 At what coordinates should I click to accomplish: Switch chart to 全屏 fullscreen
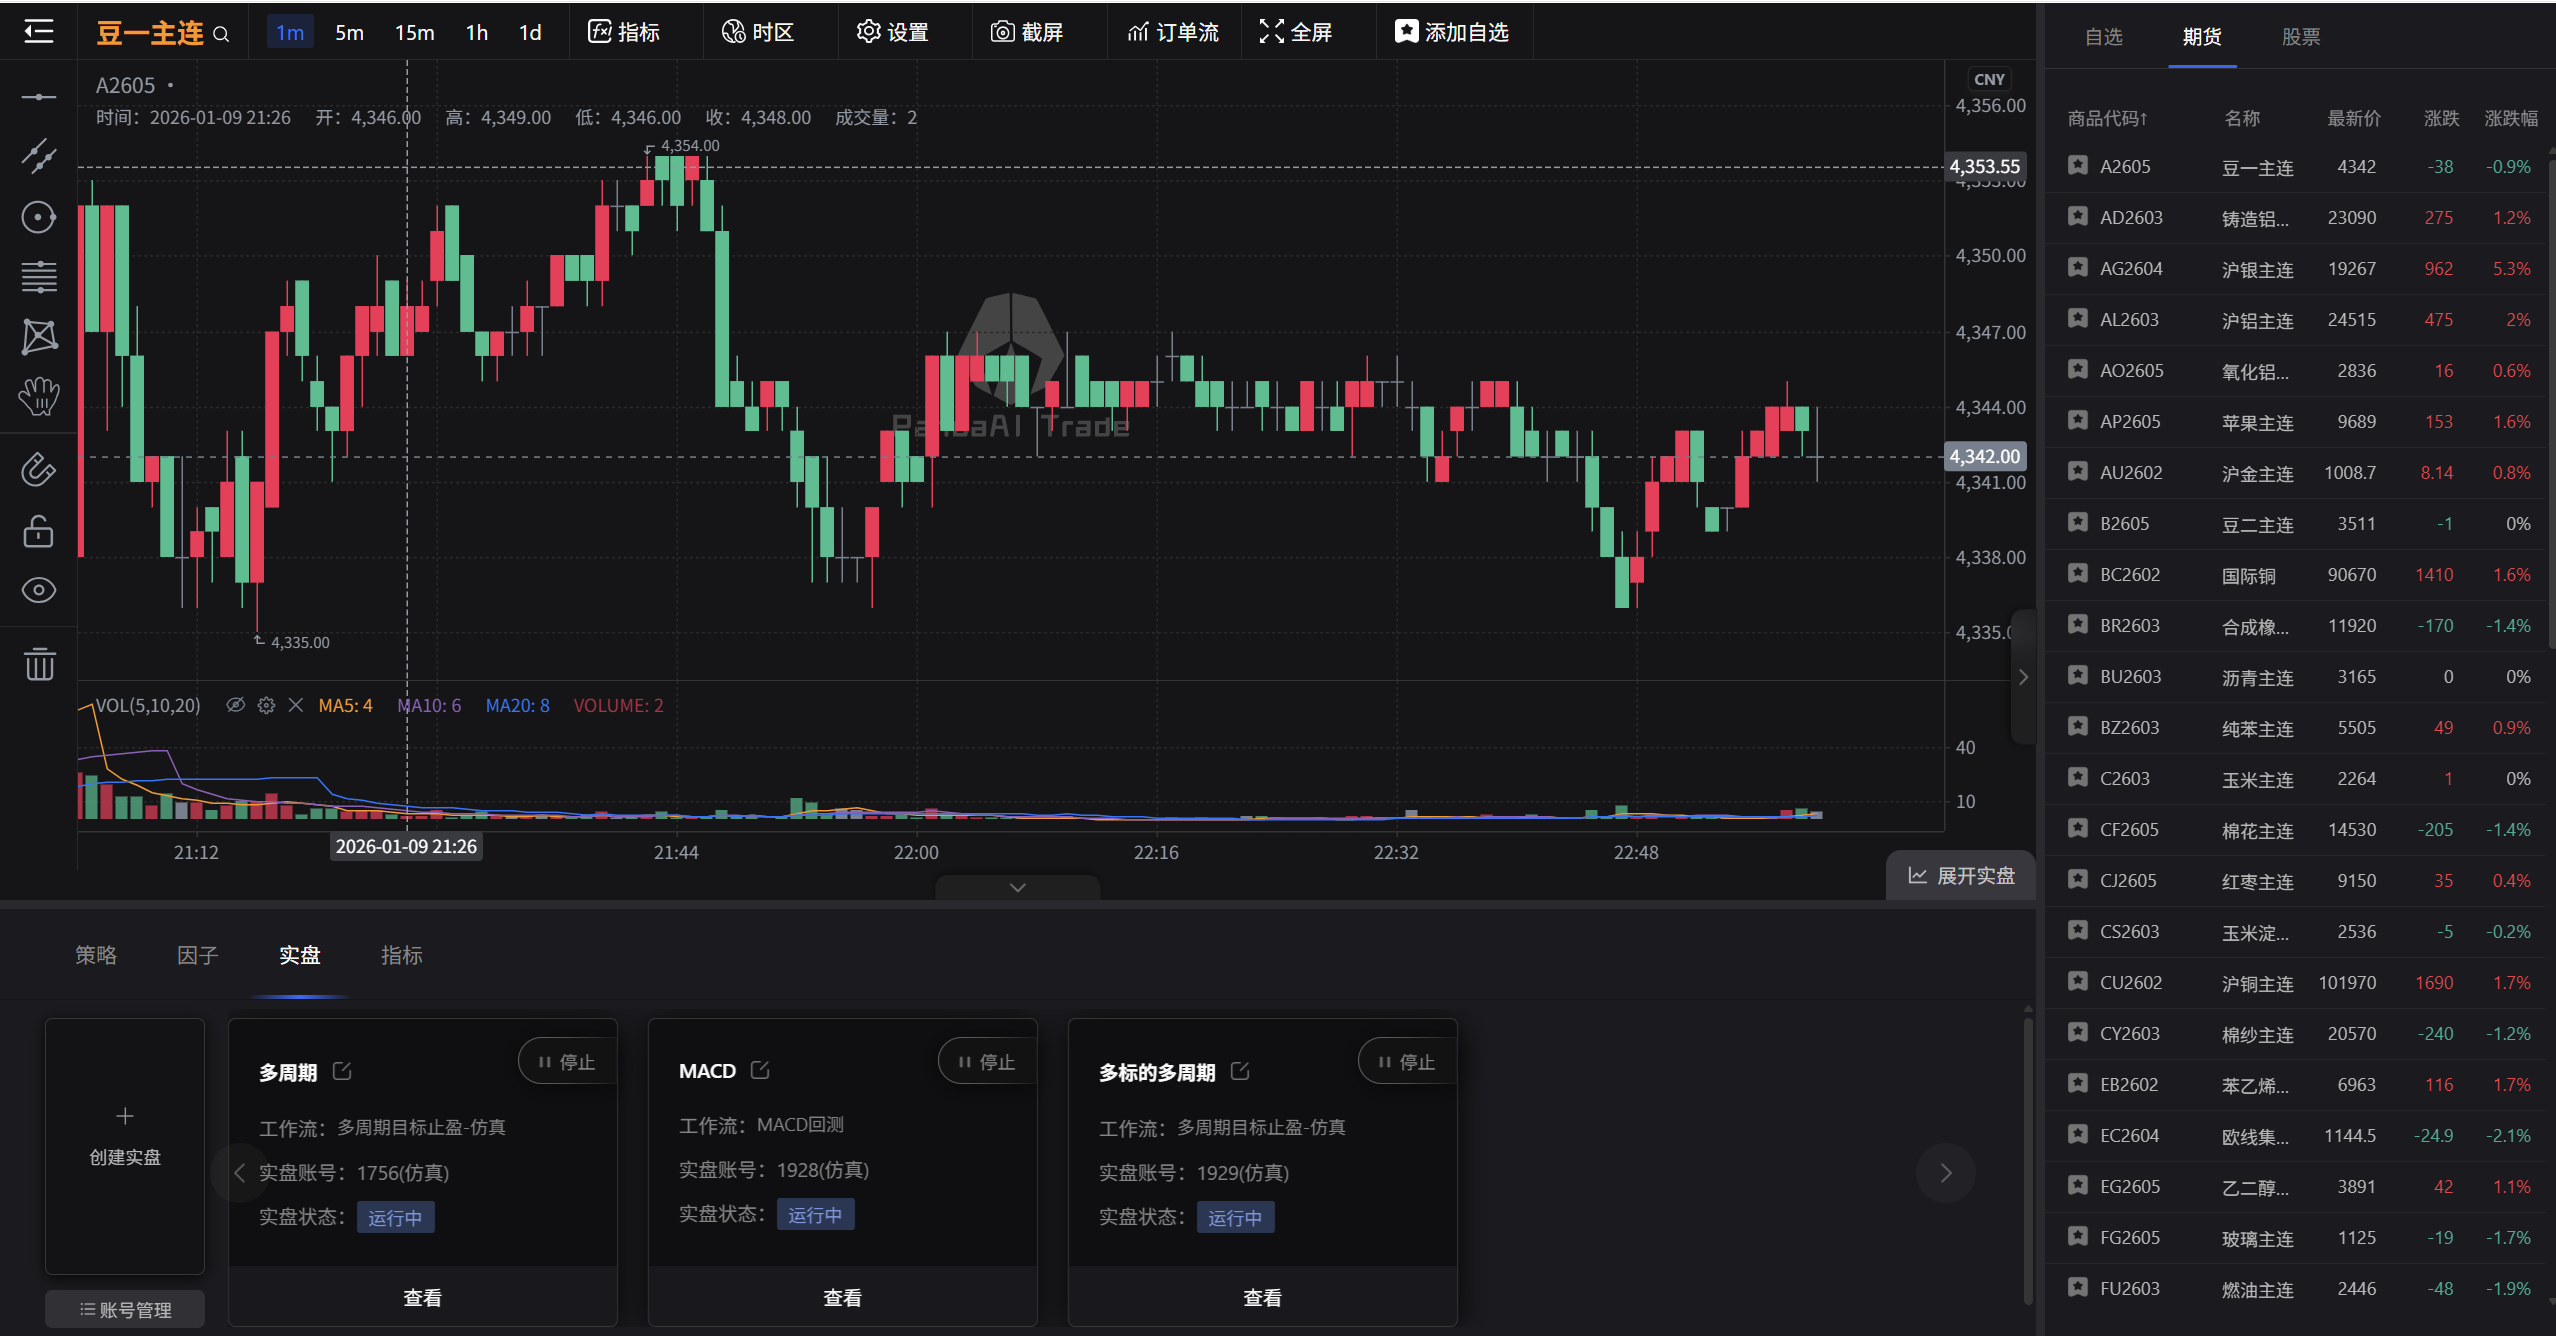(1296, 32)
